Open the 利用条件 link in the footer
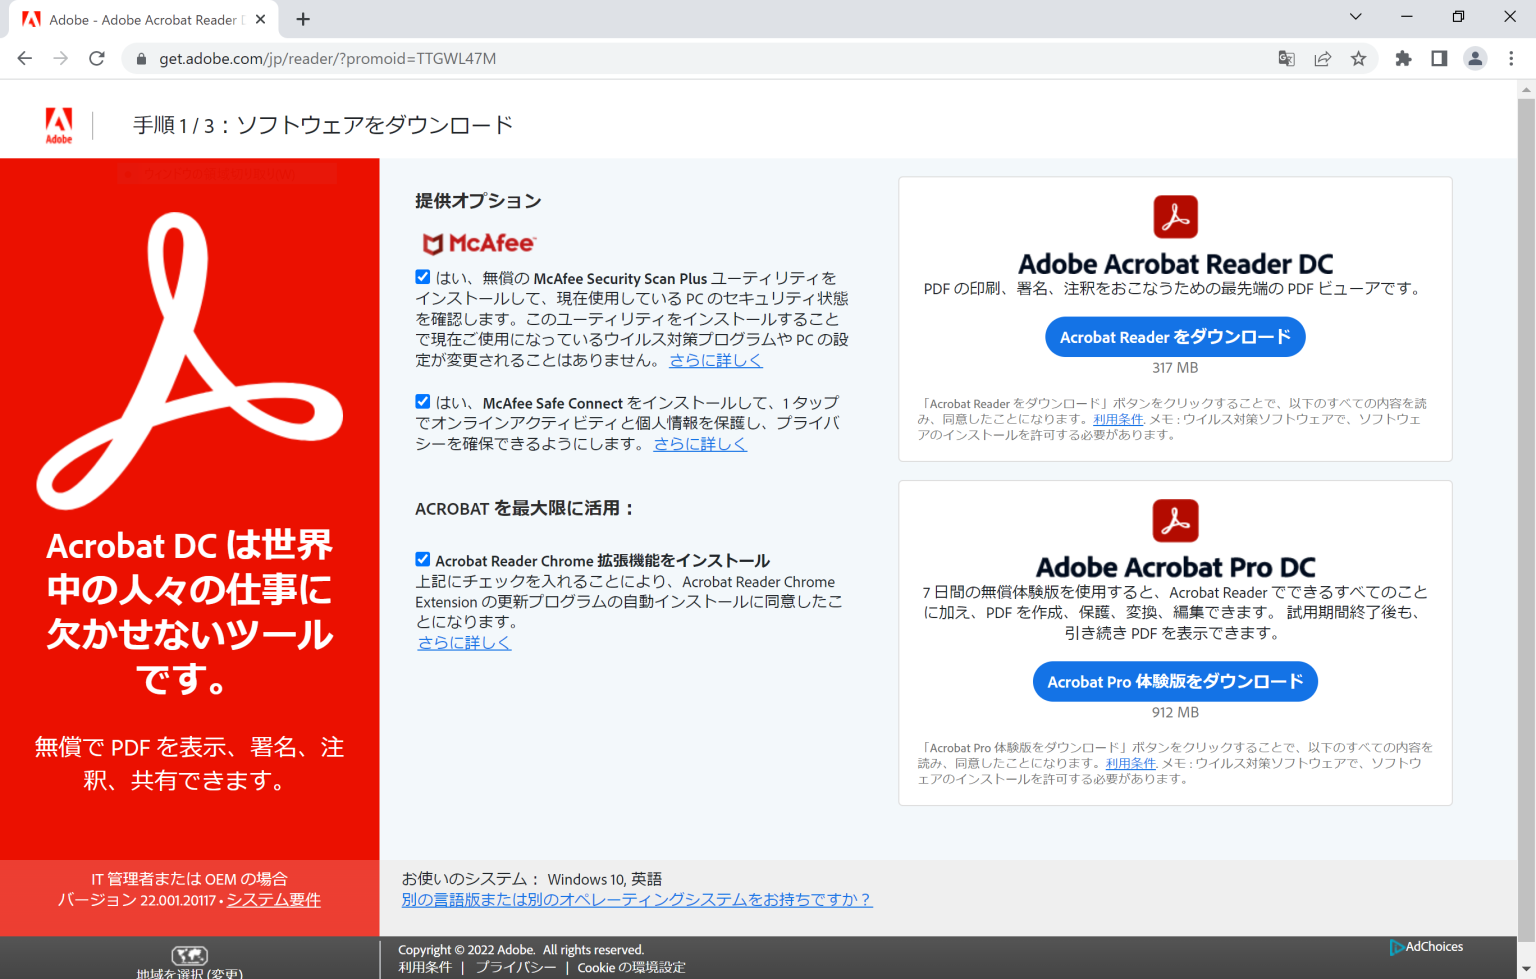Viewport: 1536px width, 979px height. pos(427,967)
